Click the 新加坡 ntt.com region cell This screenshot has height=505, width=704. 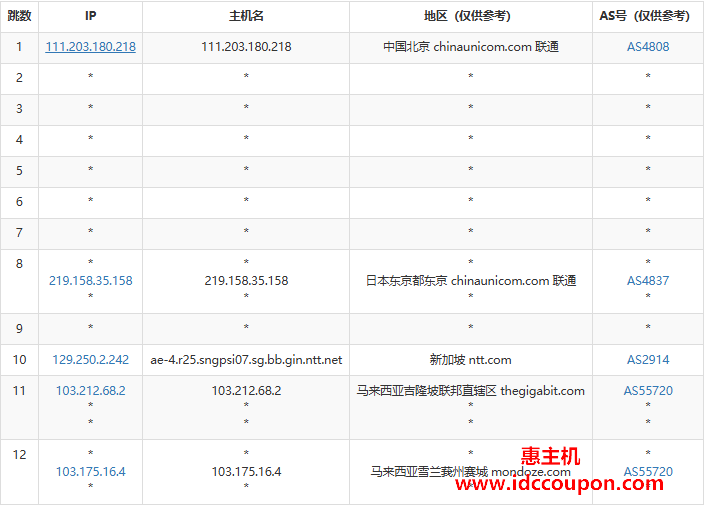pyautogui.click(x=470, y=359)
